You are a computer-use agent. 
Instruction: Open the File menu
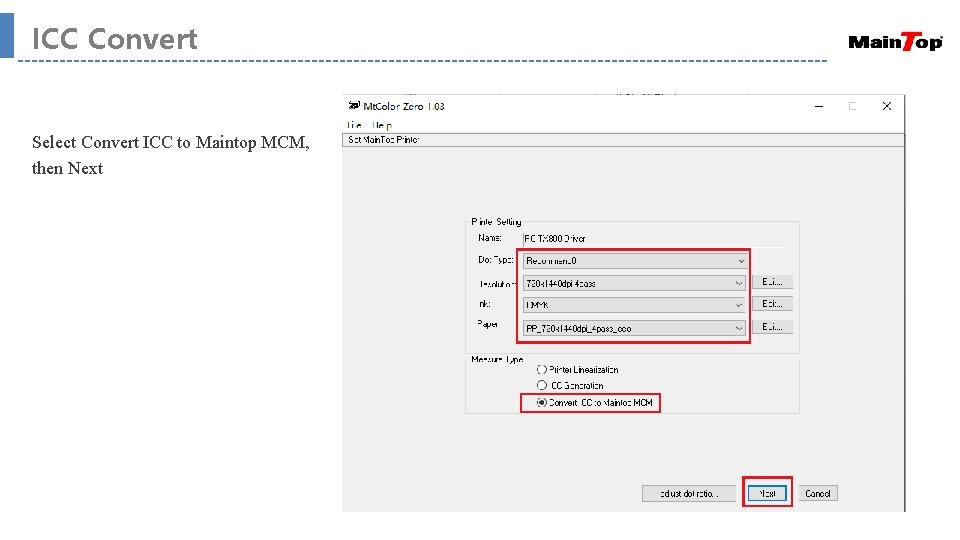pyautogui.click(x=354, y=126)
